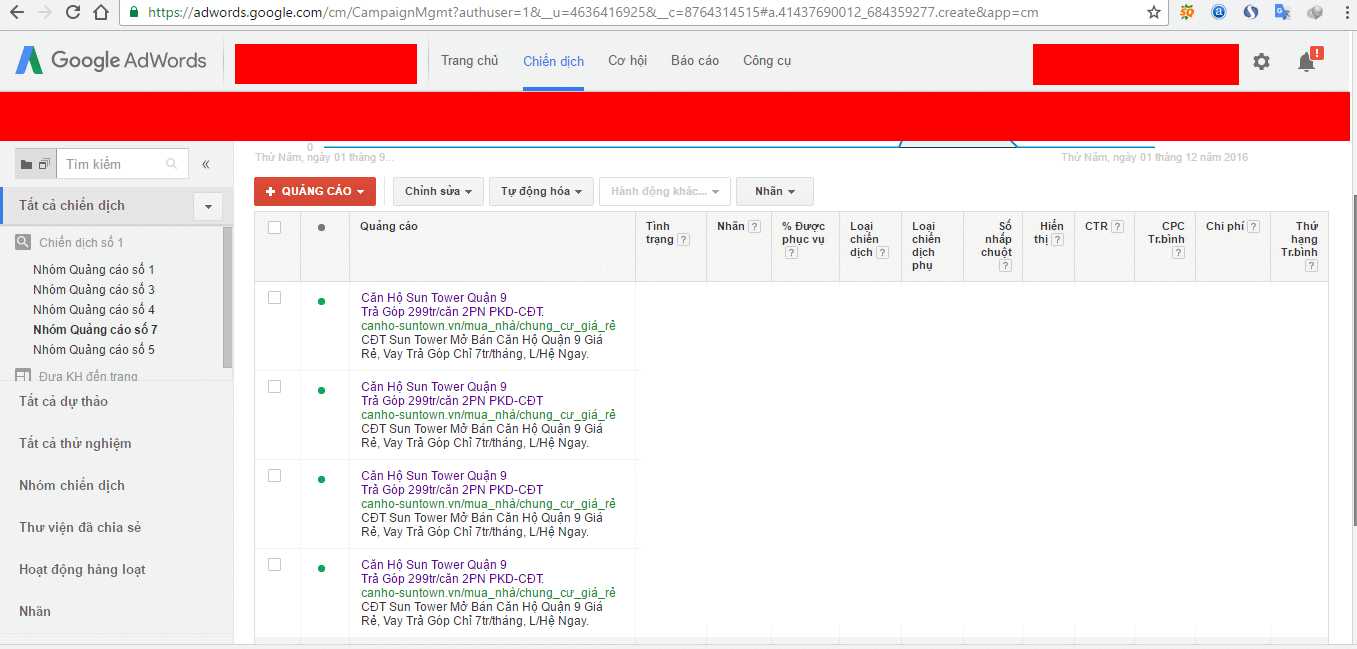Open the Hành động khác dropdown
The width and height of the screenshot is (1357, 649).
tap(665, 191)
